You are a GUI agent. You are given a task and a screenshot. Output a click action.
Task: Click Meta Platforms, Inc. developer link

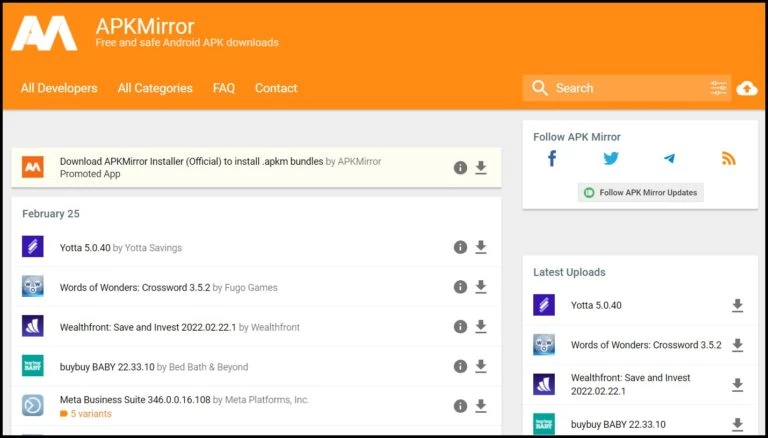[267, 400]
